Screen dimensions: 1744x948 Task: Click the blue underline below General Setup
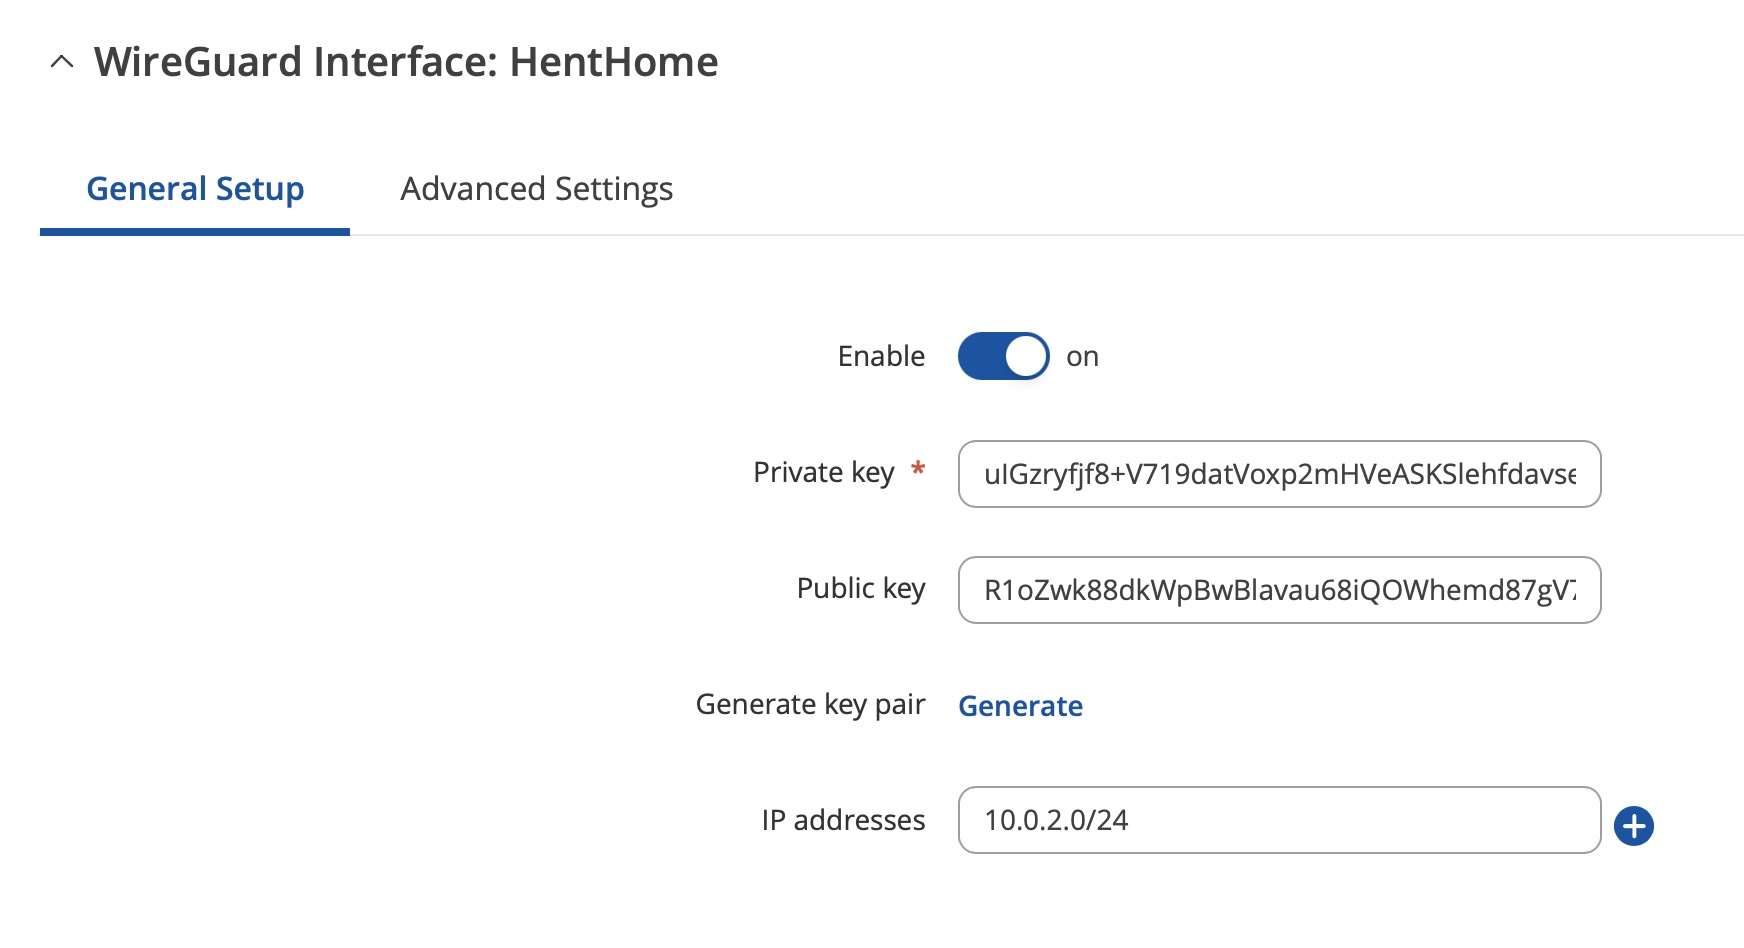tap(195, 232)
